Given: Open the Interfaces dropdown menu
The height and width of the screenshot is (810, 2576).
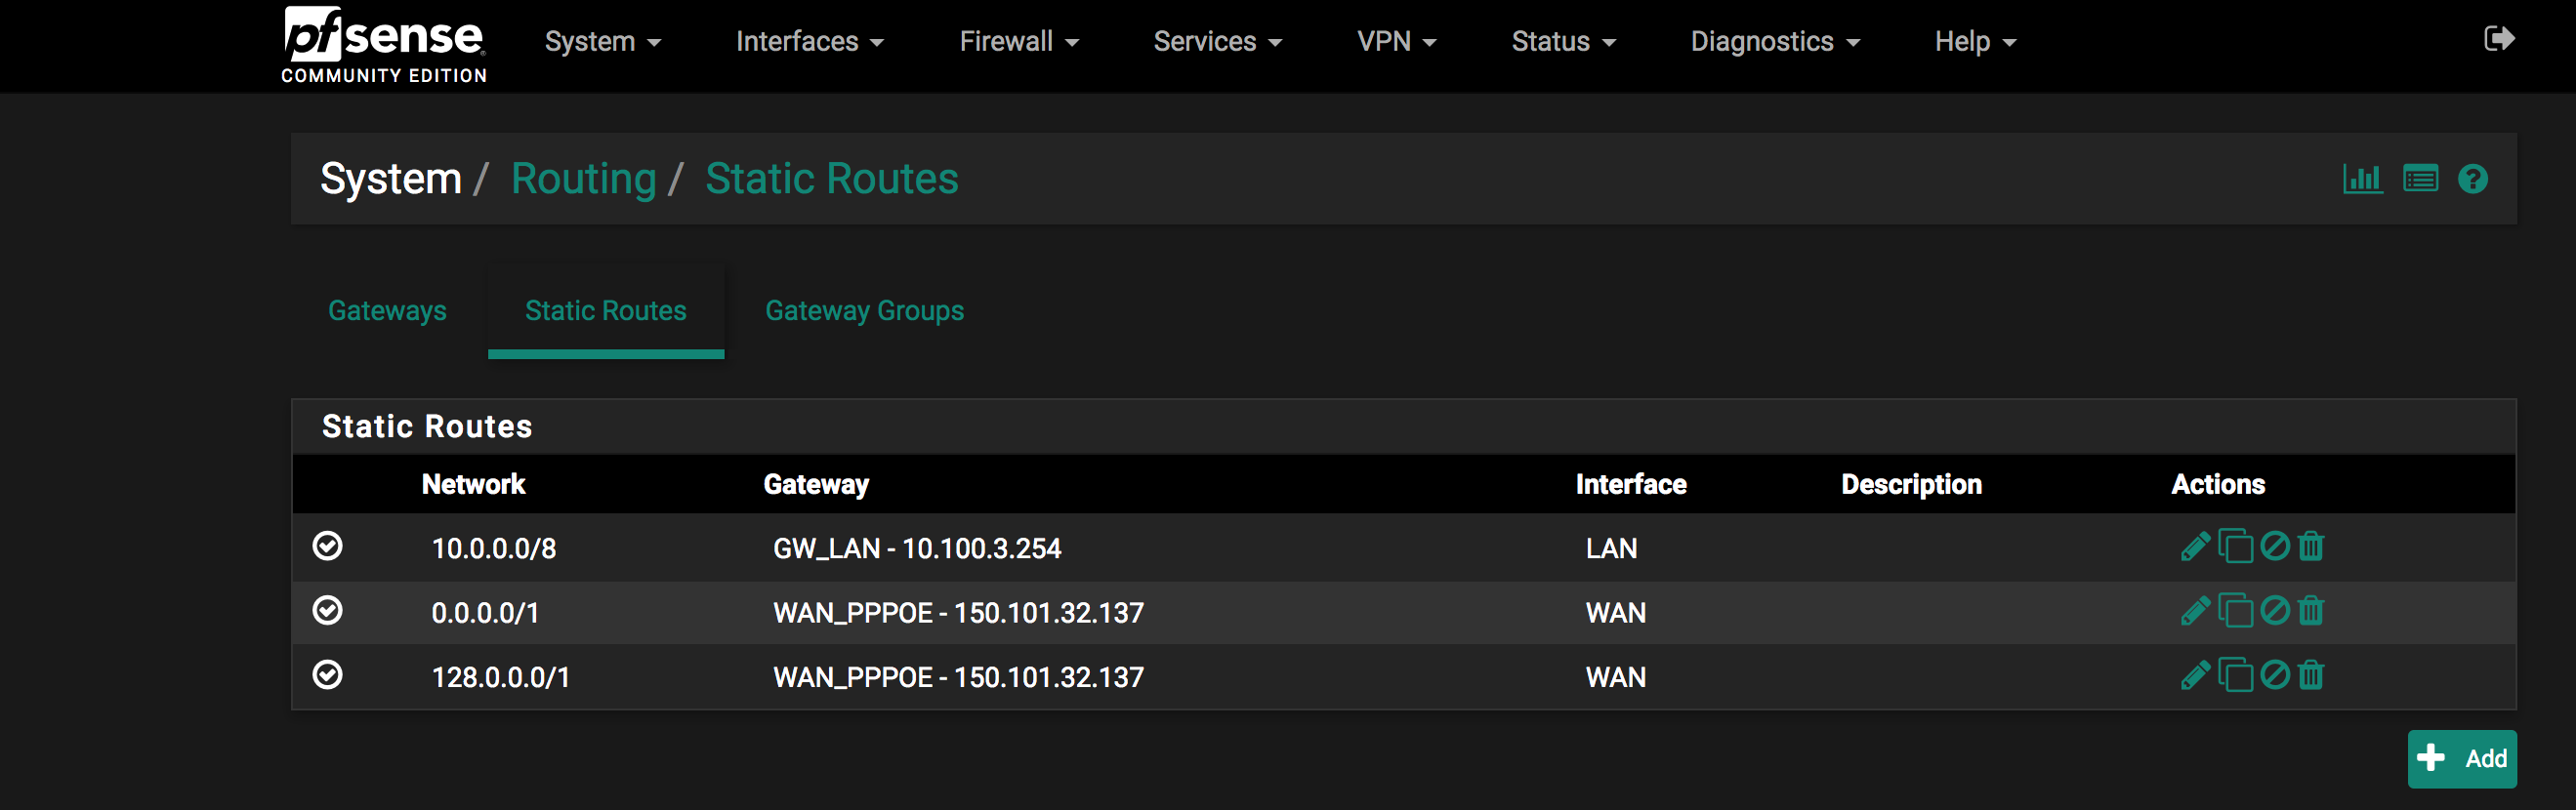Looking at the screenshot, I should coord(810,42).
